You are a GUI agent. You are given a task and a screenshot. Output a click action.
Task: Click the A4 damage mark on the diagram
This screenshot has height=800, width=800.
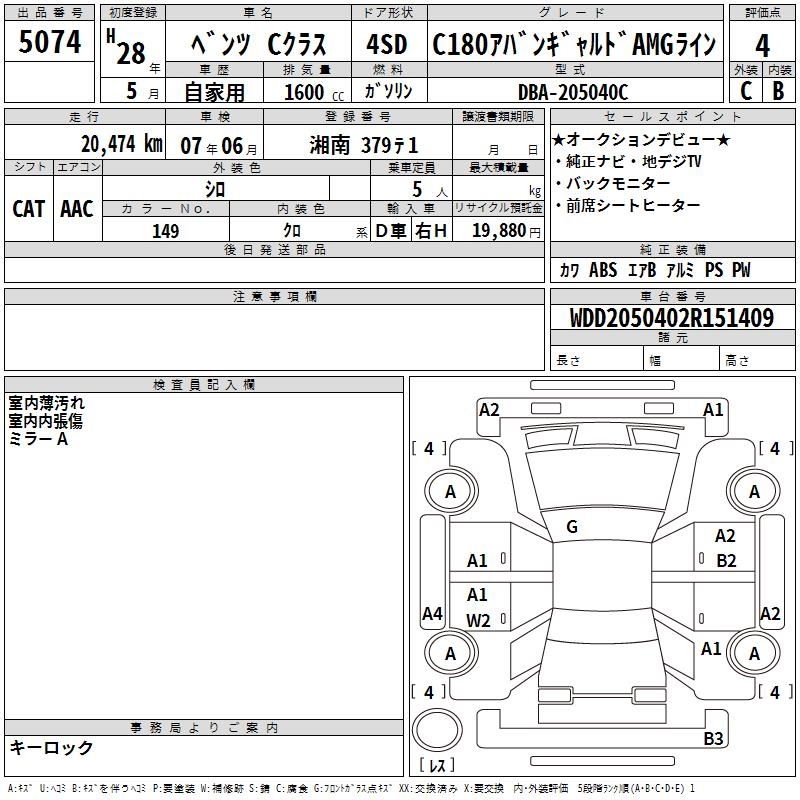432,614
